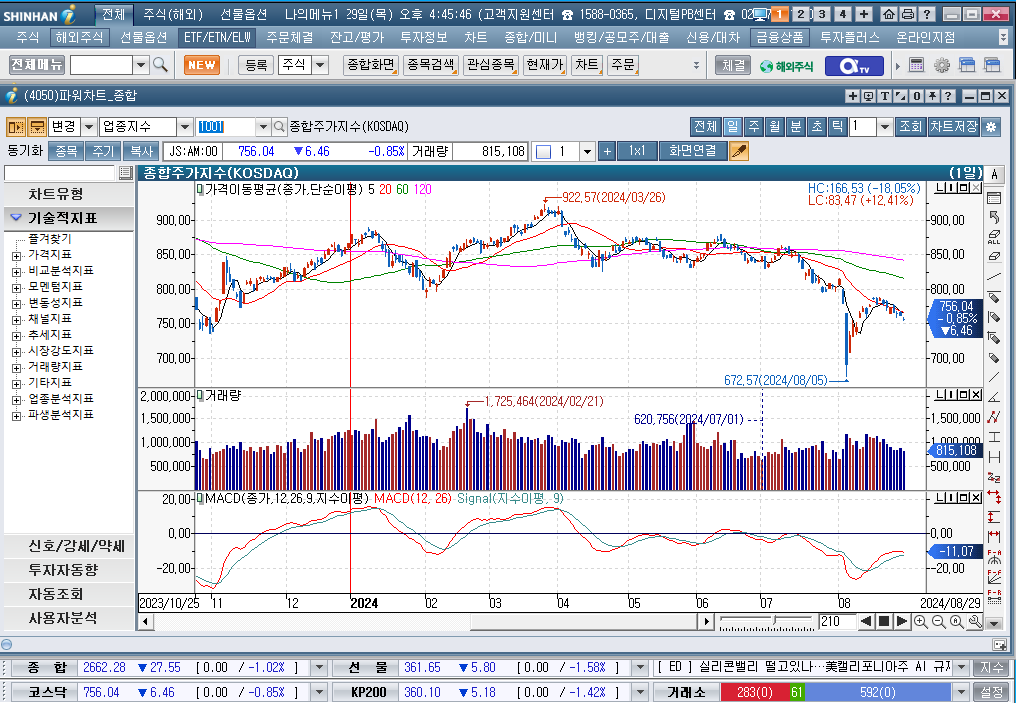Viewport: 1016px width, 703px height.
Task: Open the dropdown arrow next to 변경
Action: click(89, 126)
